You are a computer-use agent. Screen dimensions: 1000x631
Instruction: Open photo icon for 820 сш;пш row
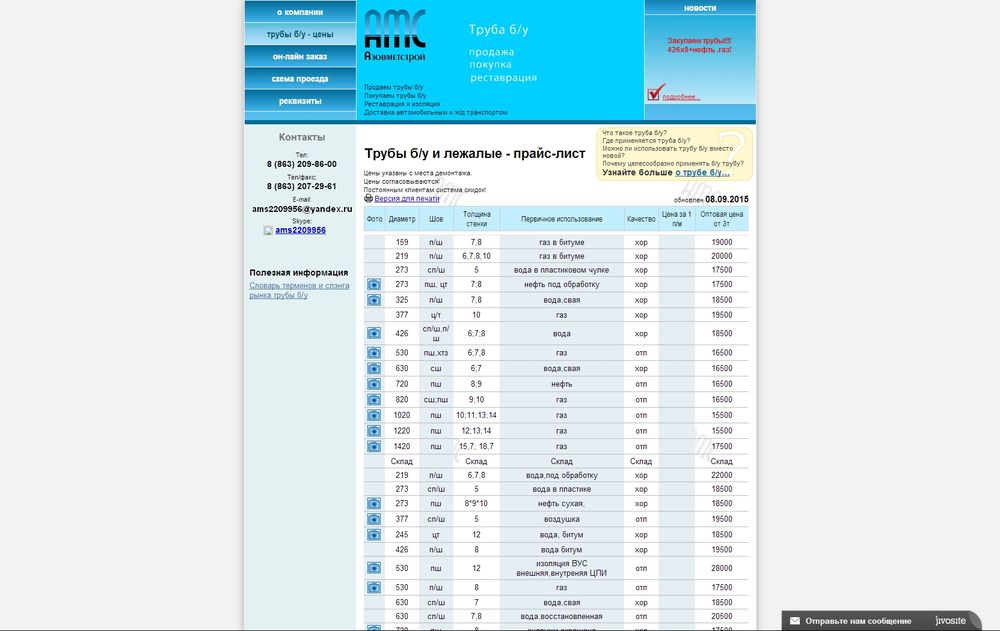[374, 400]
